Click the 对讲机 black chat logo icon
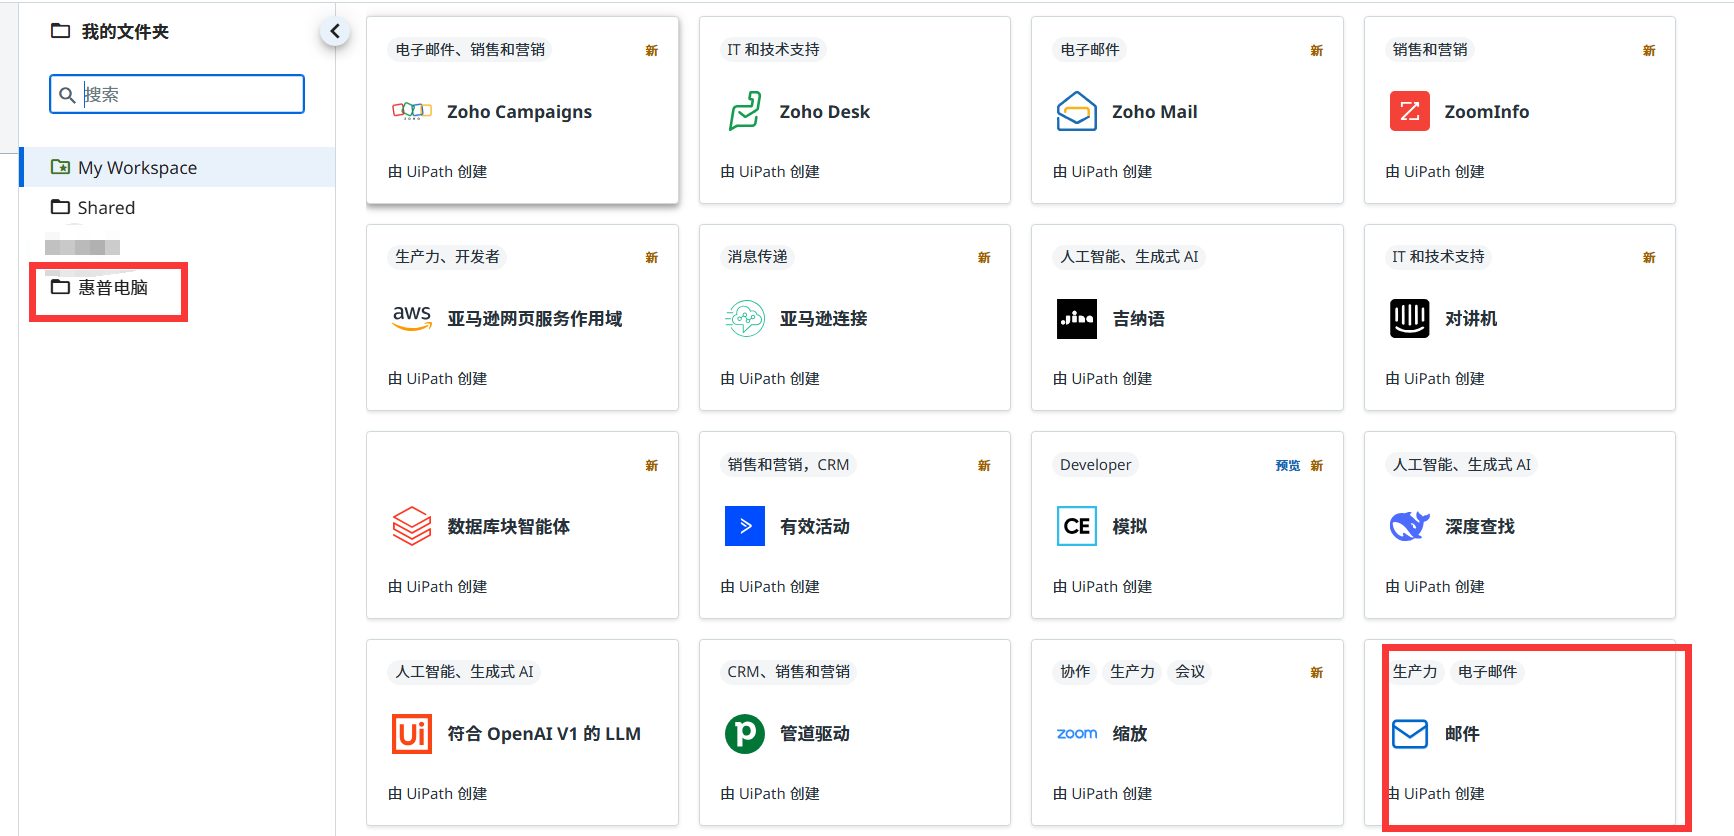This screenshot has width=1734, height=836. point(1410,319)
